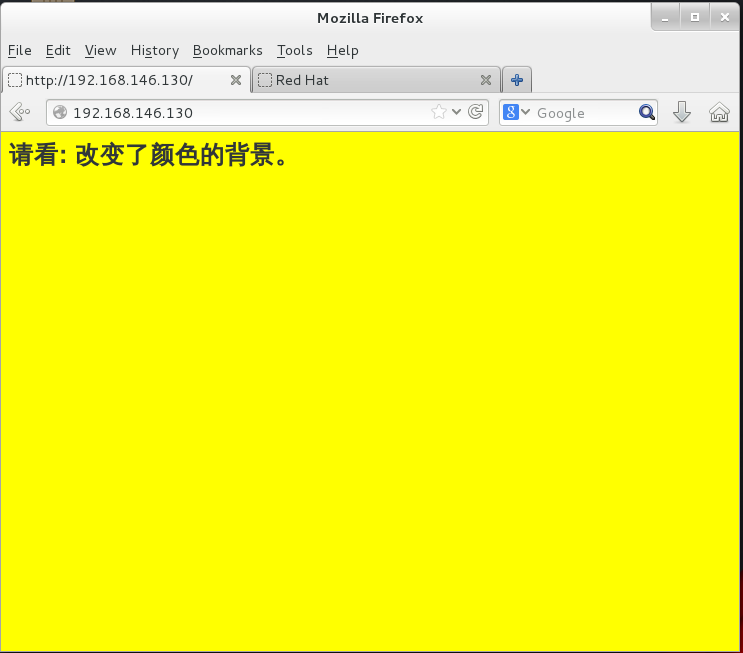The height and width of the screenshot is (653, 743).
Task: Open the Downloads arrow button
Action: 681,112
